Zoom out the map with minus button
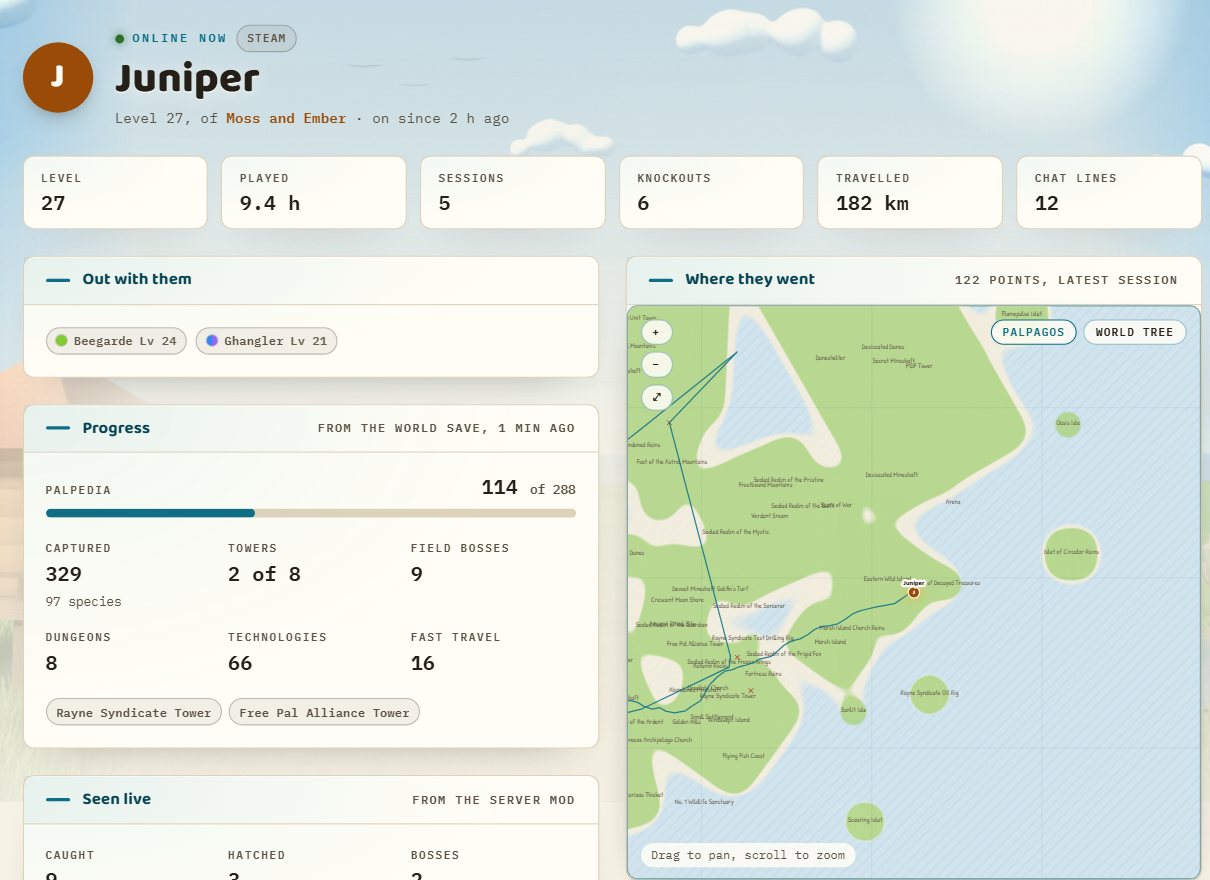The image size is (1210, 880). tap(656, 365)
